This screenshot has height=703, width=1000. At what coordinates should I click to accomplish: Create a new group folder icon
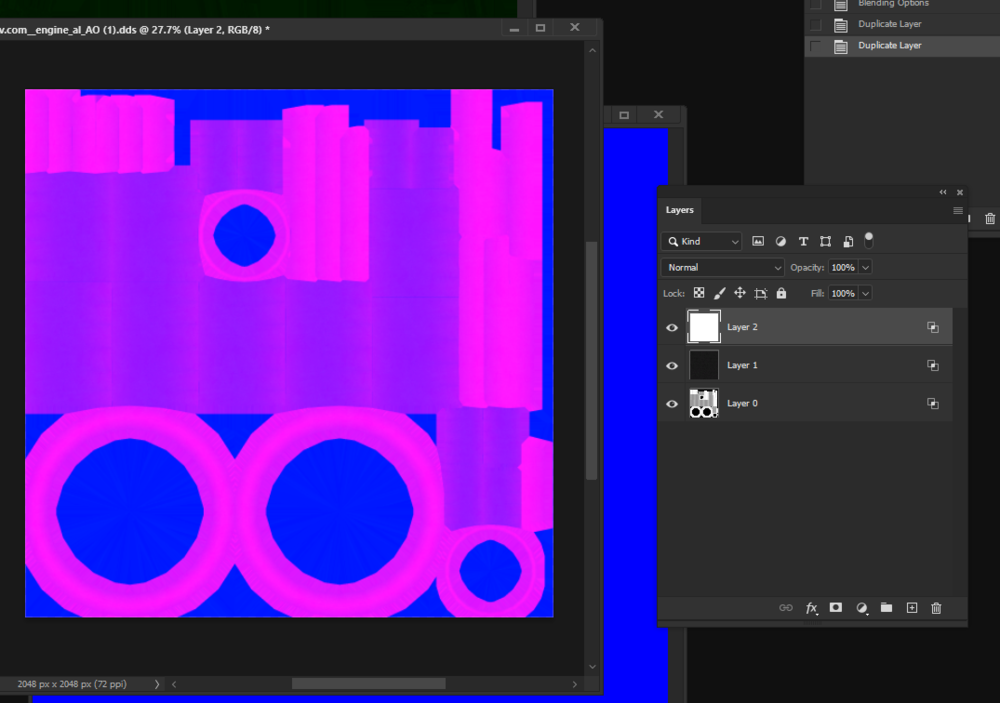(x=886, y=608)
